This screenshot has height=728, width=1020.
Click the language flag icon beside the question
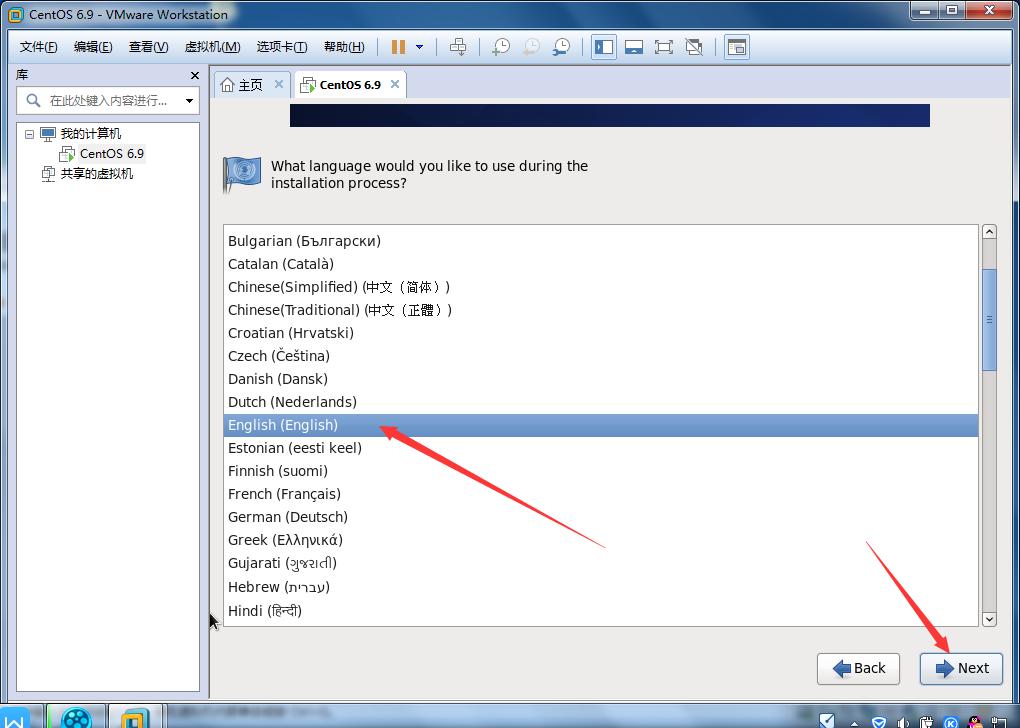[242, 174]
